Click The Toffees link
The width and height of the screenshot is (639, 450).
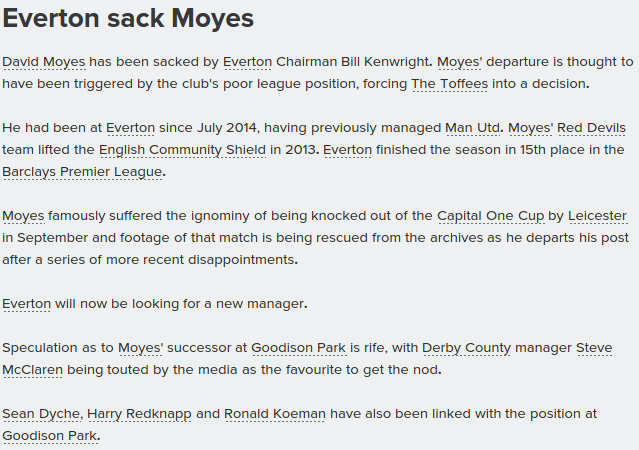450,84
